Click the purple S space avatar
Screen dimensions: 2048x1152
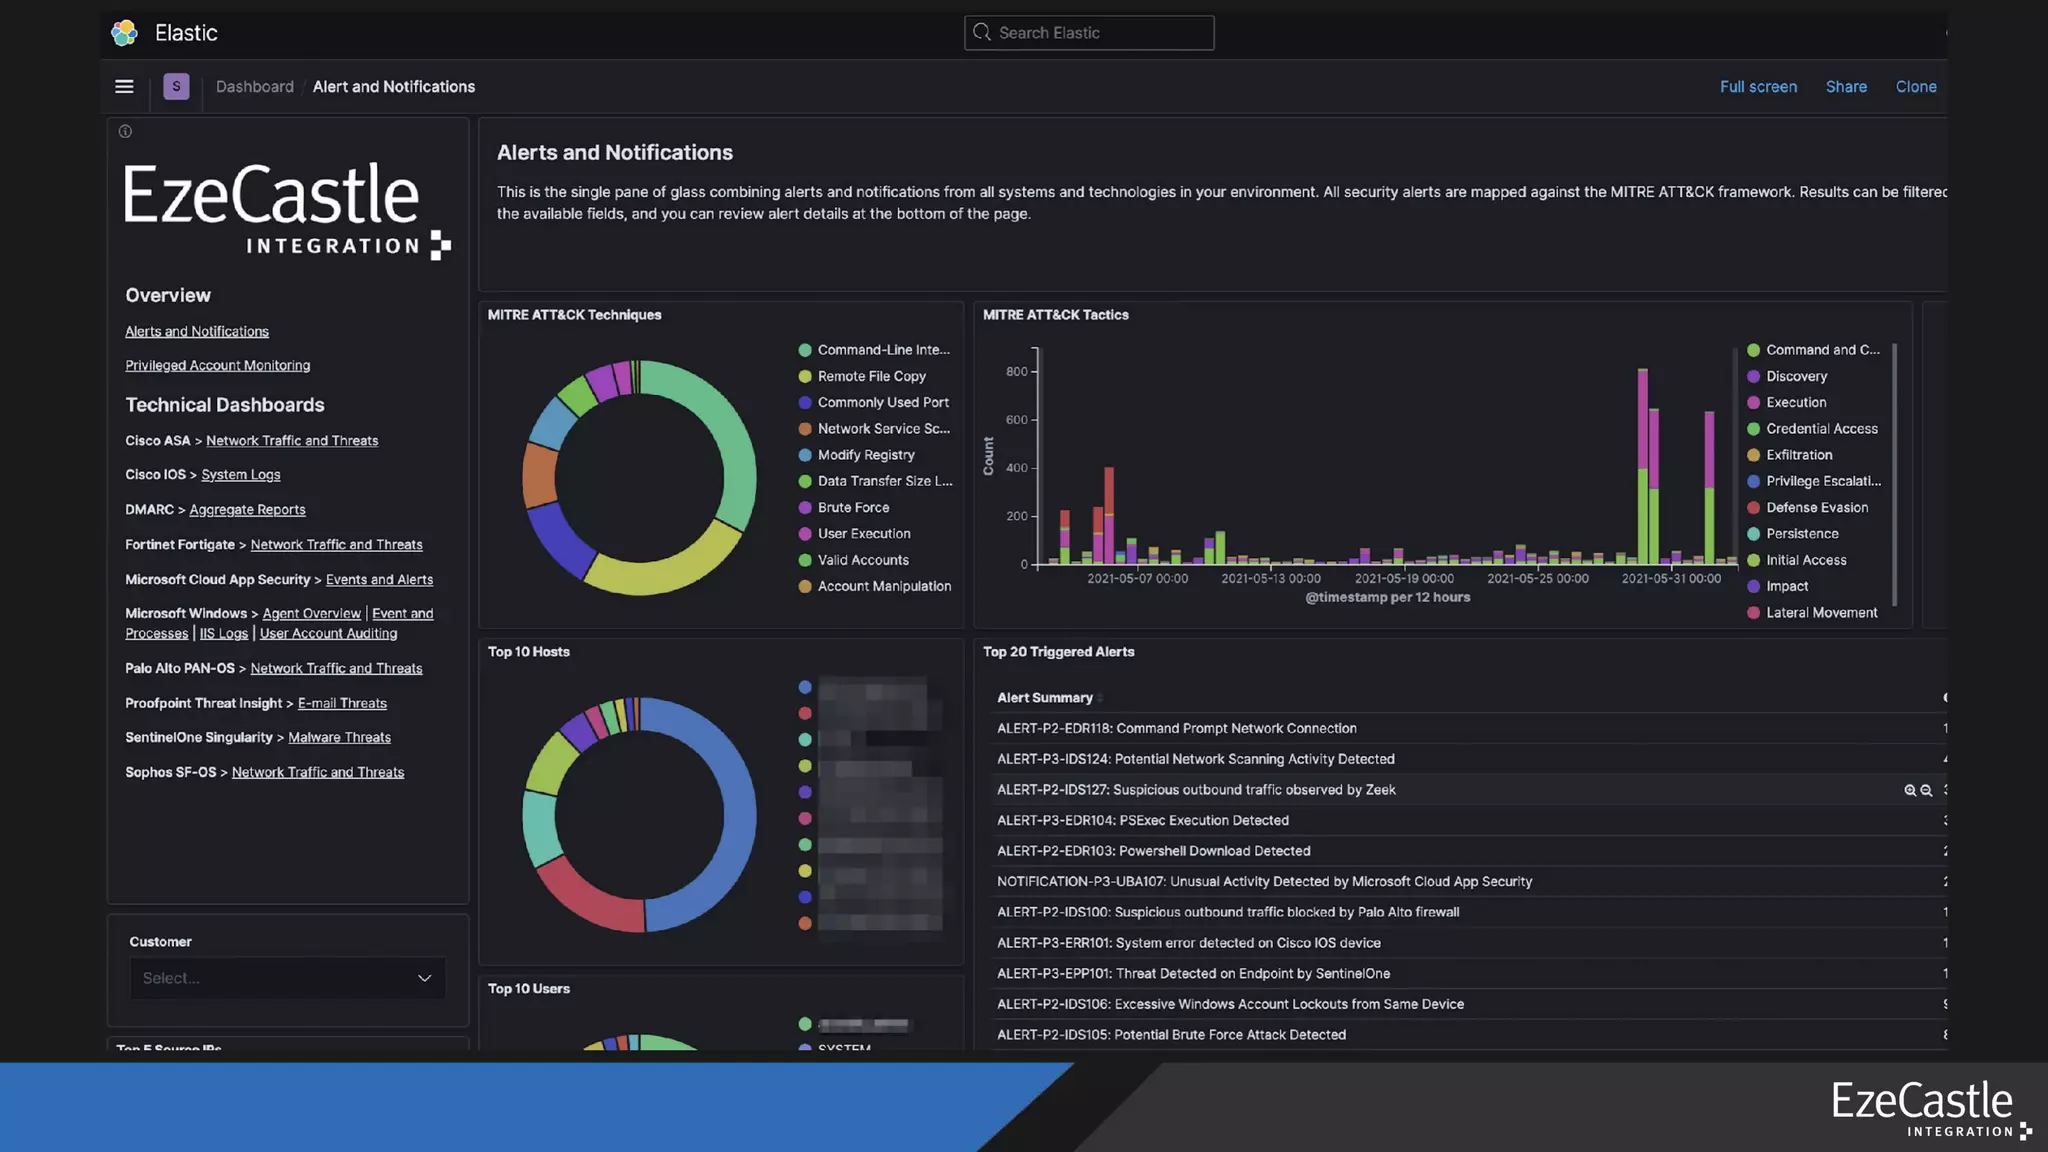click(x=176, y=87)
